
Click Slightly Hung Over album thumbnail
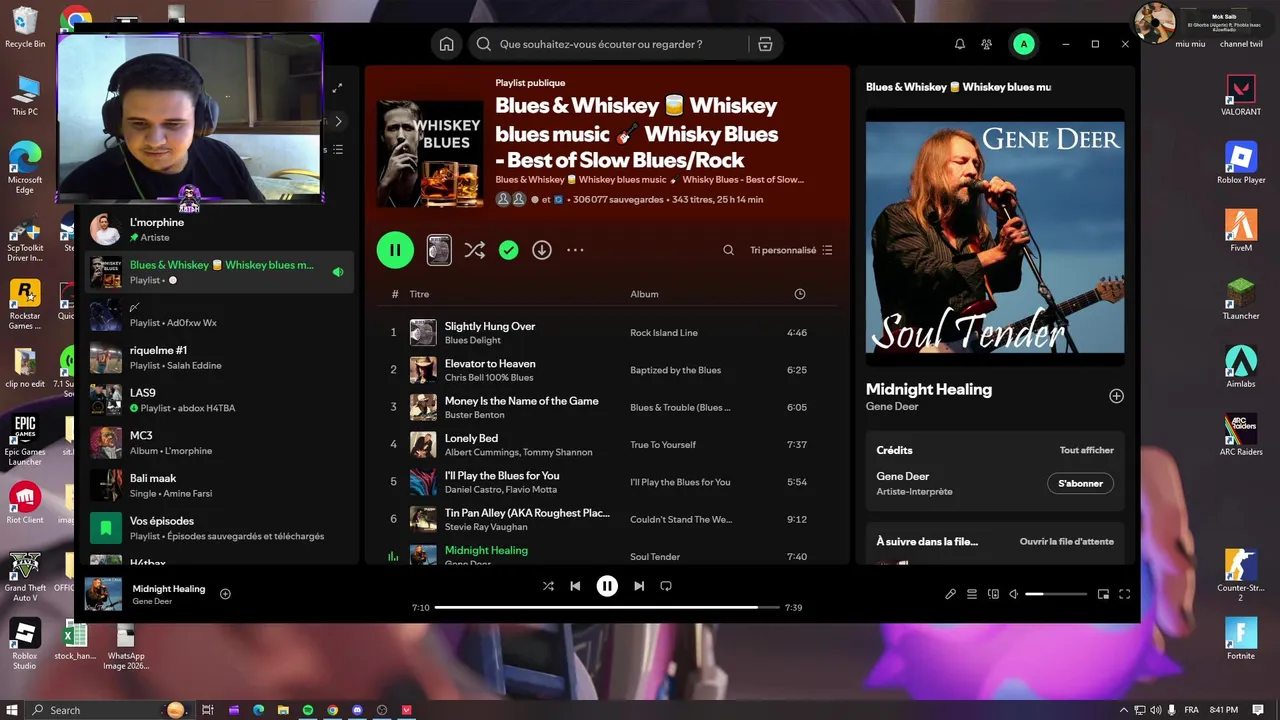coord(423,332)
